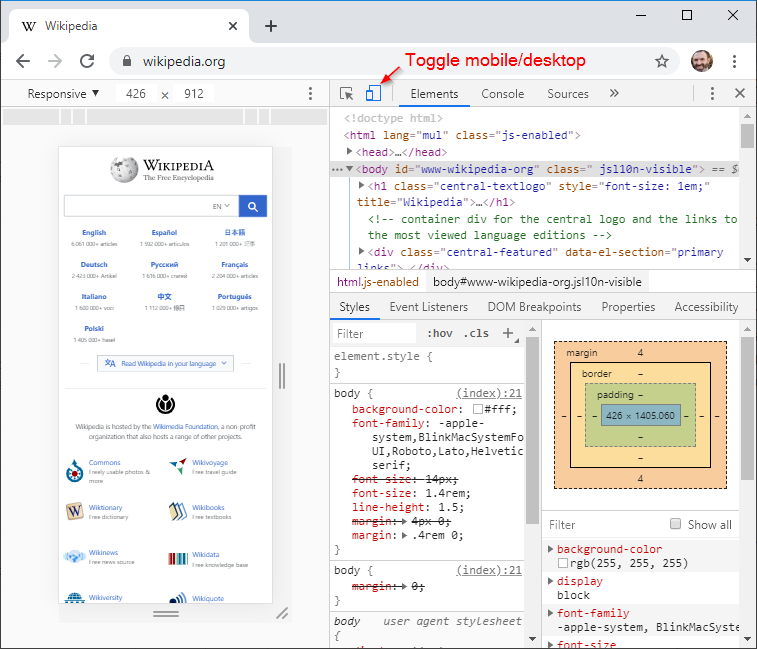Toggle the .cls class editor
The height and width of the screenshot is (649, 757).
(x=477, y=333)
